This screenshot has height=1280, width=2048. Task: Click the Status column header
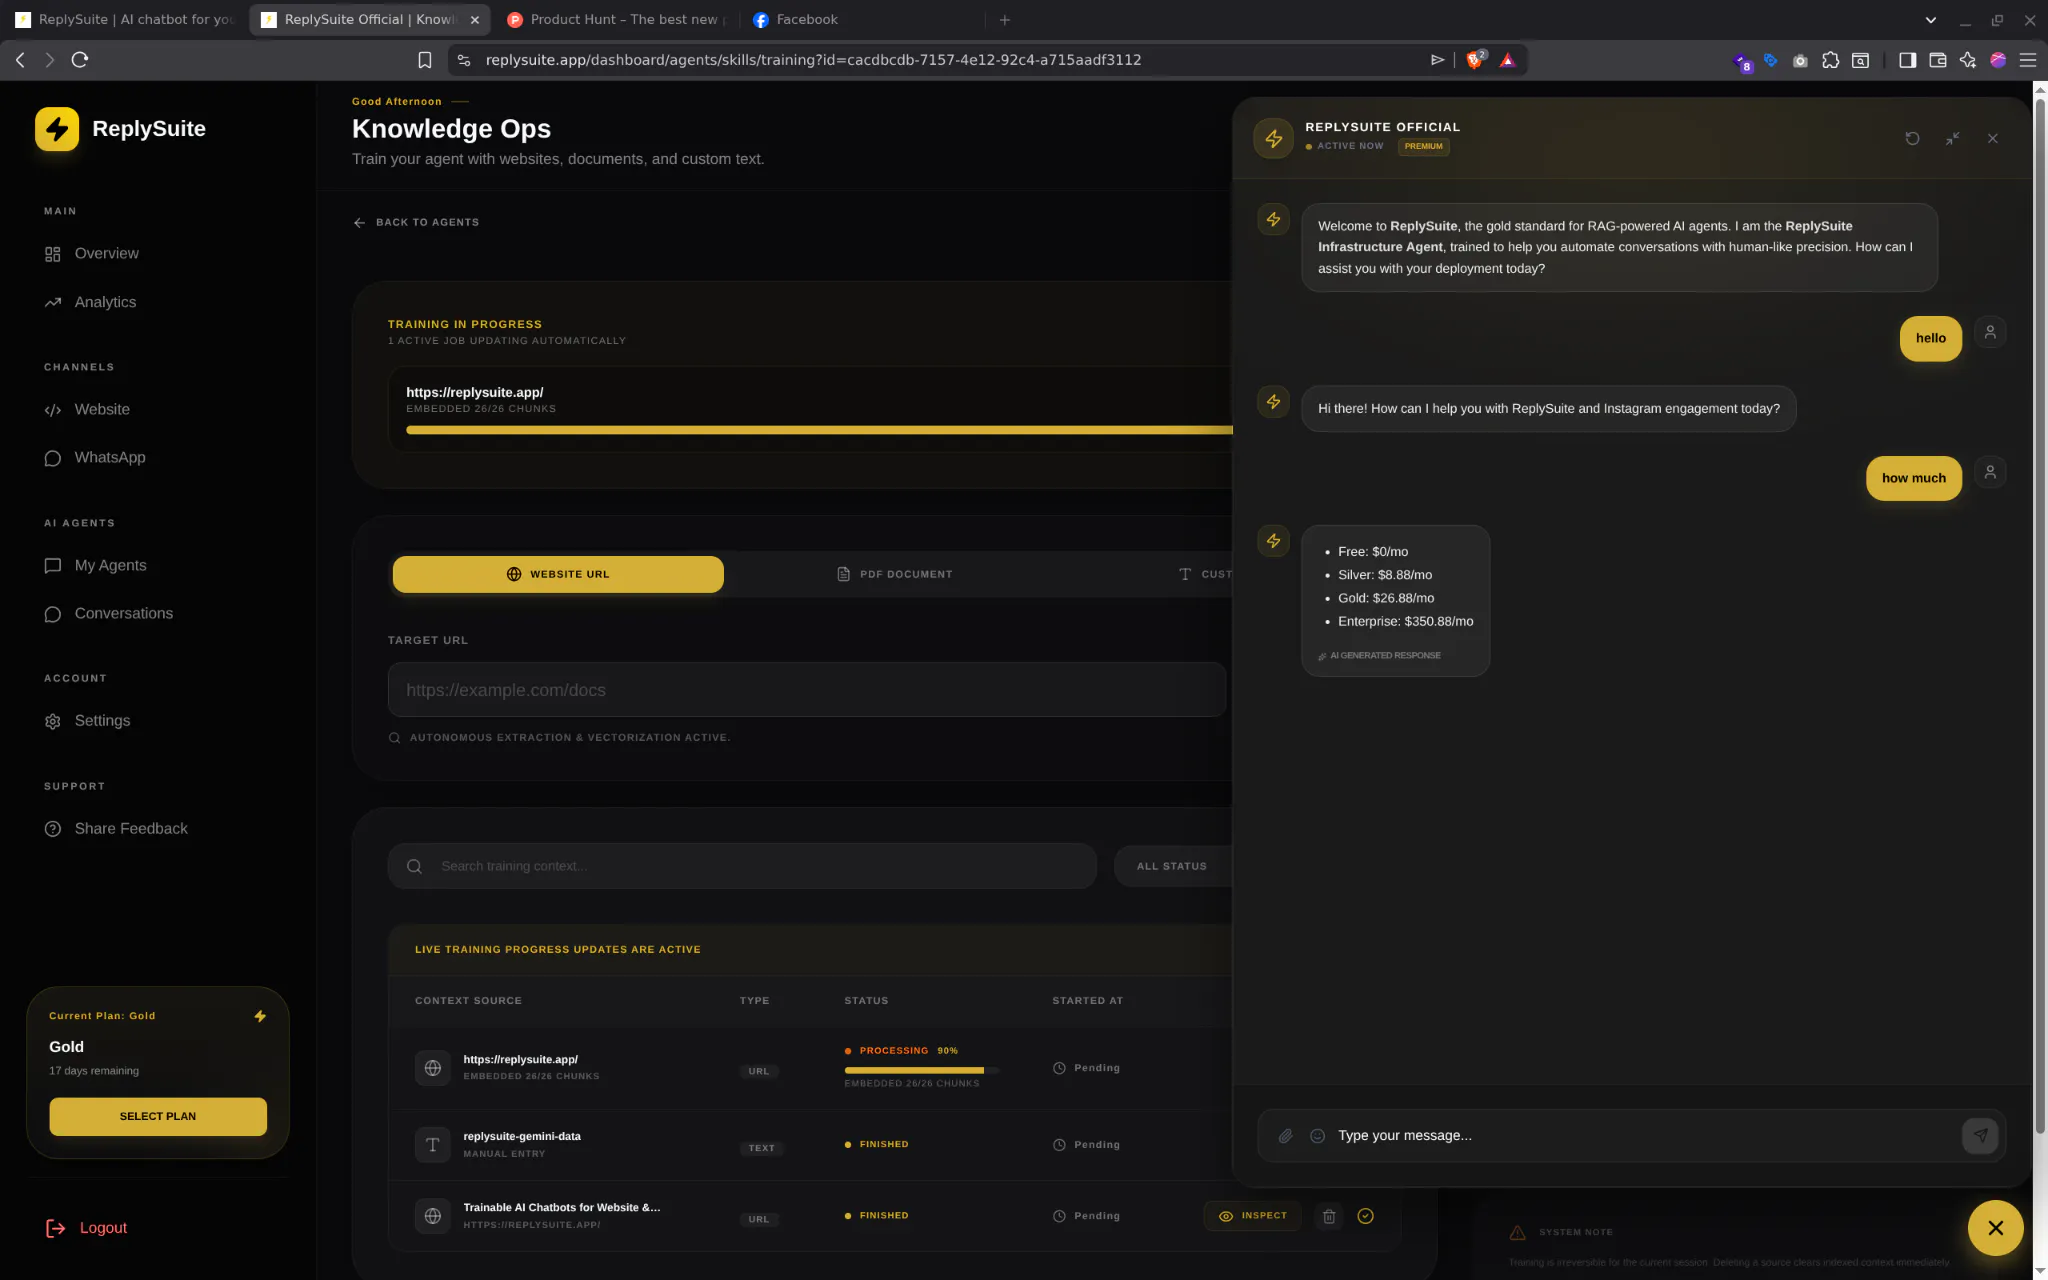tap(866, 1001)
